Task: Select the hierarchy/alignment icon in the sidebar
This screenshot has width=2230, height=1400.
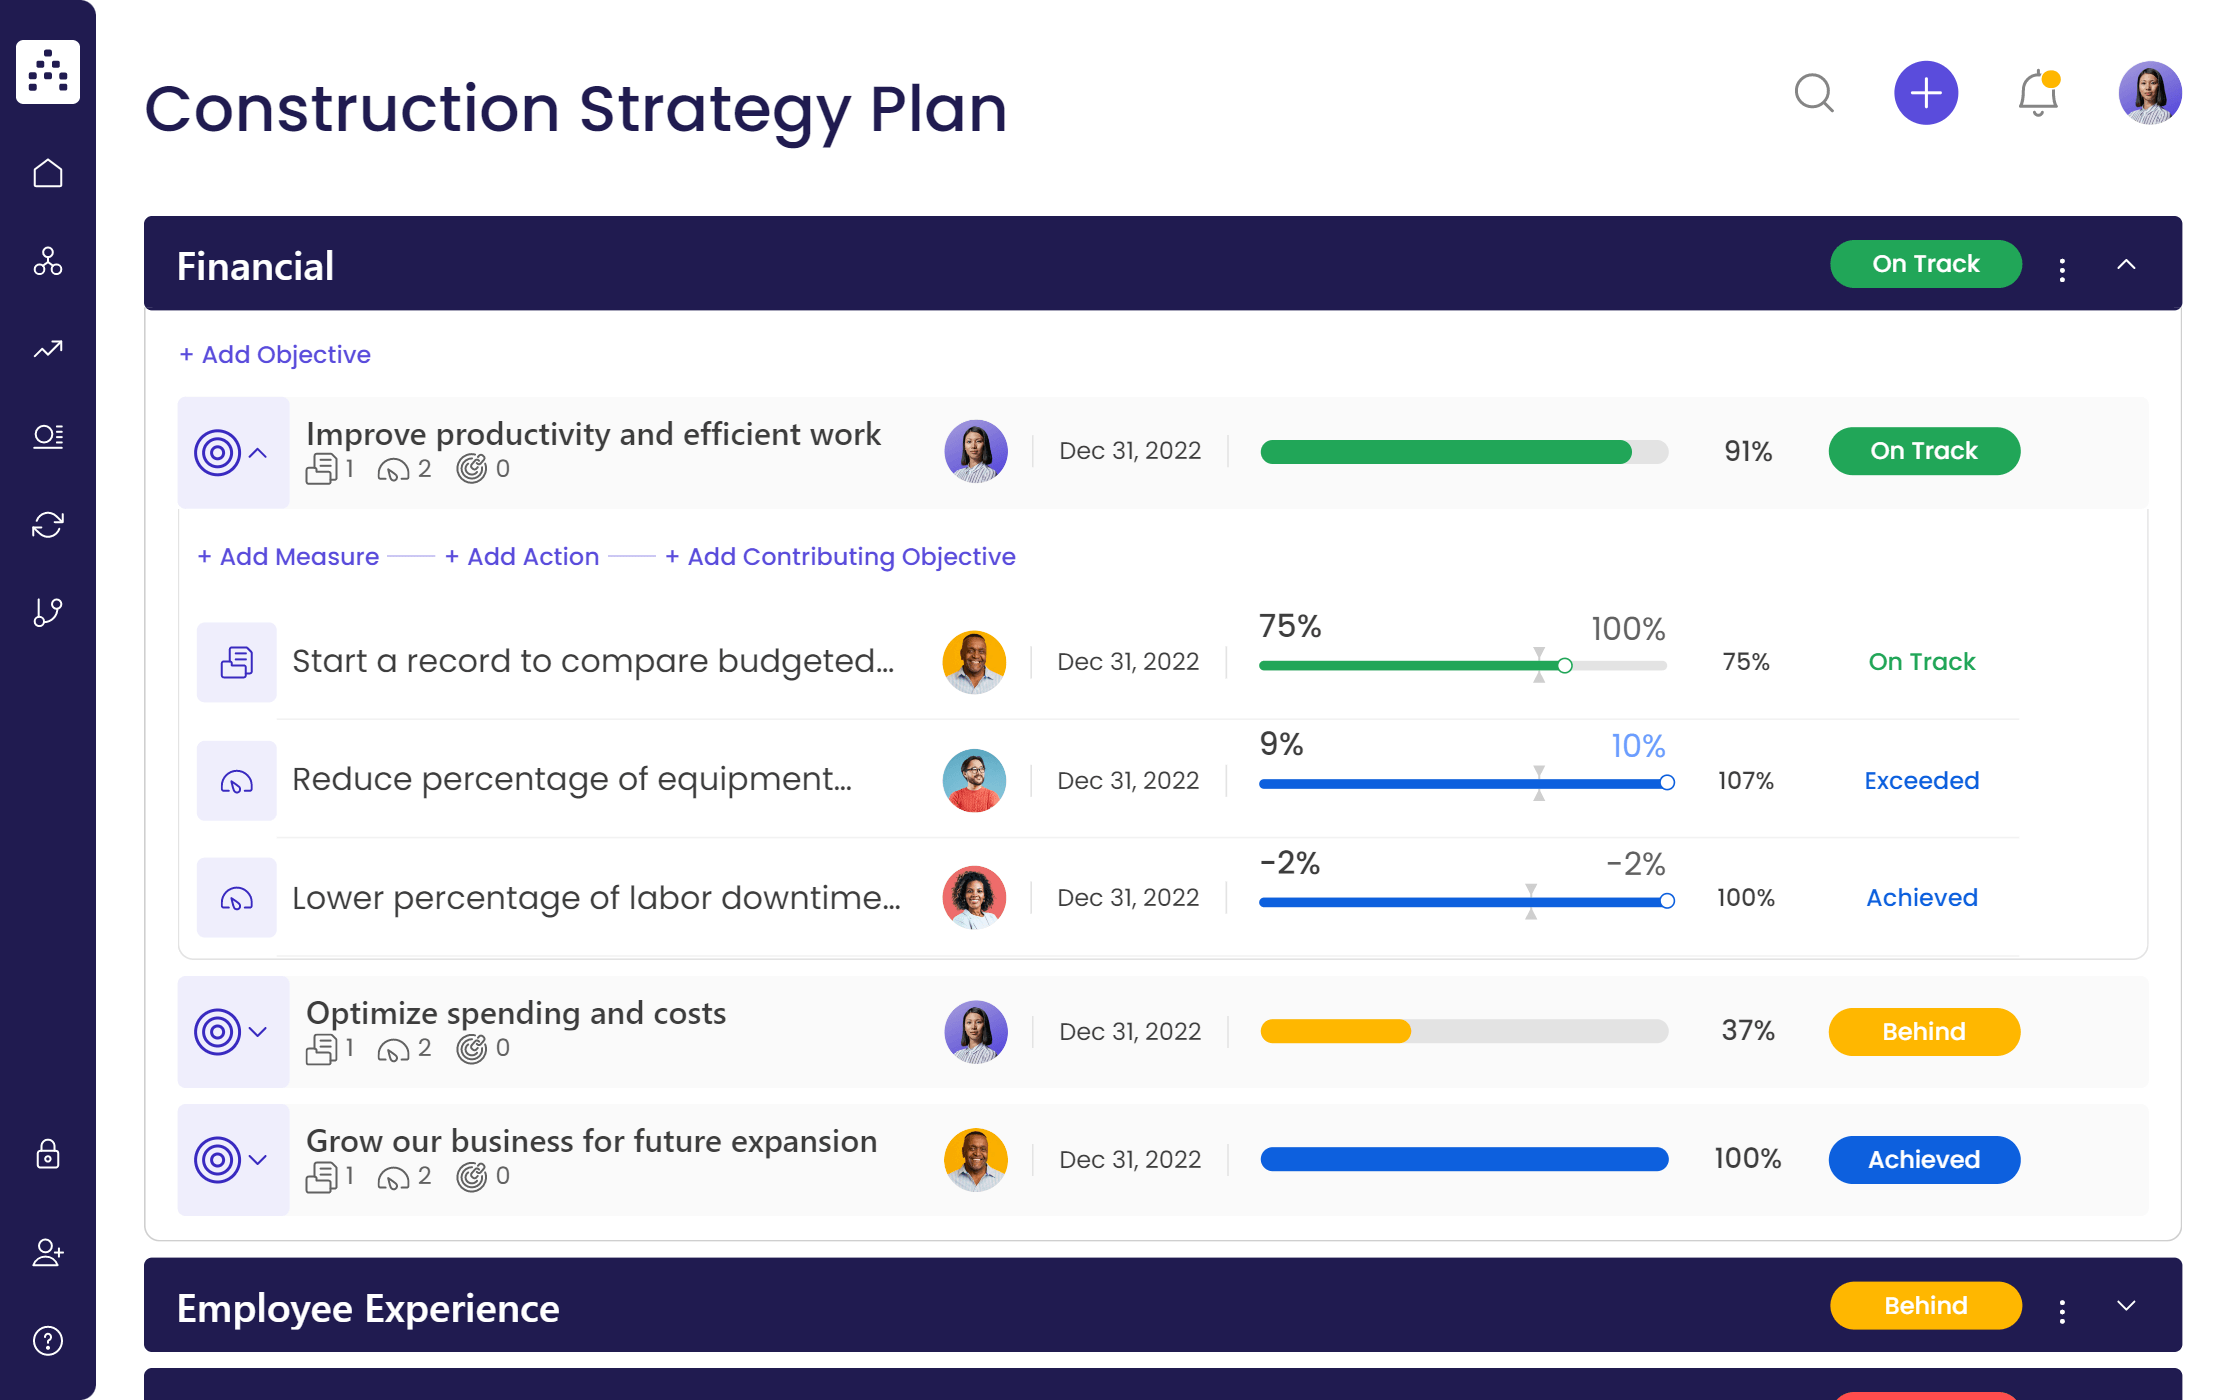Action: (47, 263)
